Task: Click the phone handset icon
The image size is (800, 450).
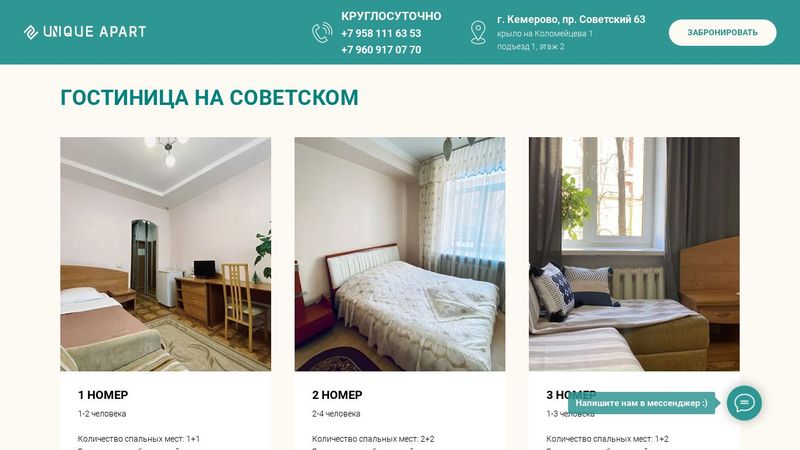Action: pyautogui.click(x=322, y=33)
